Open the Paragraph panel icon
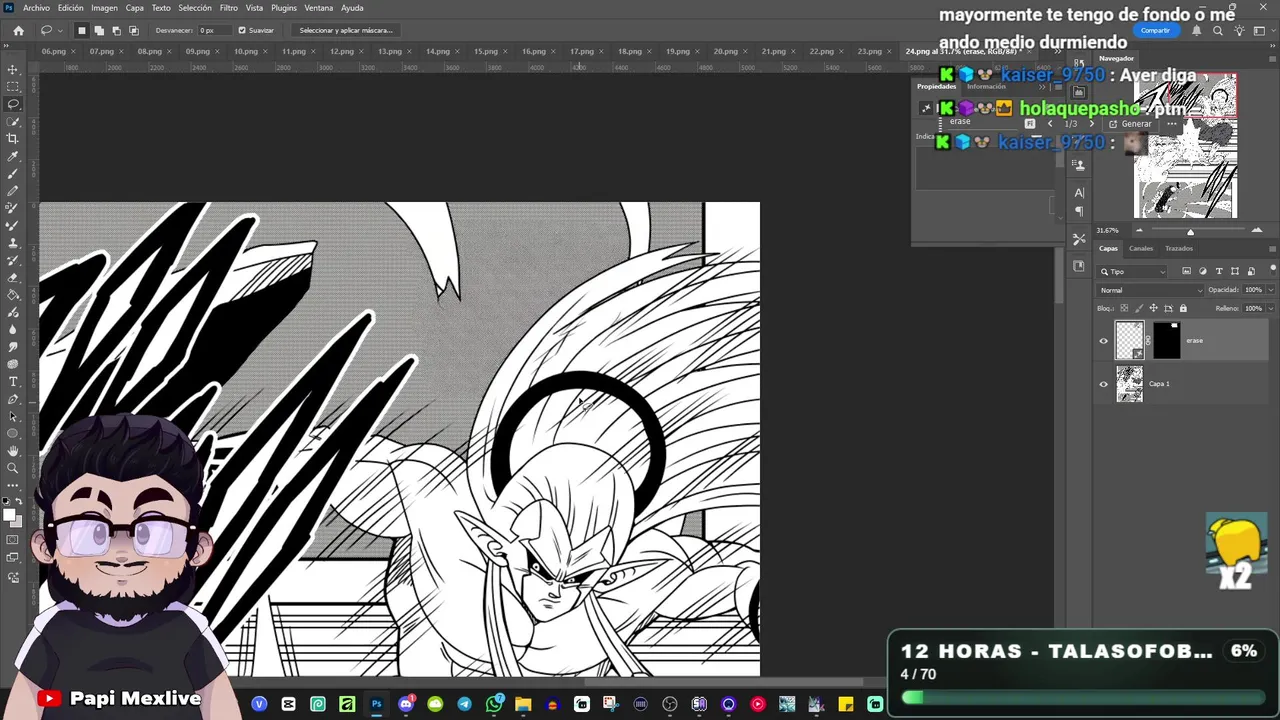This screenshot has height=720, width=1280. pyautogui.click(x=1079, y=211)
